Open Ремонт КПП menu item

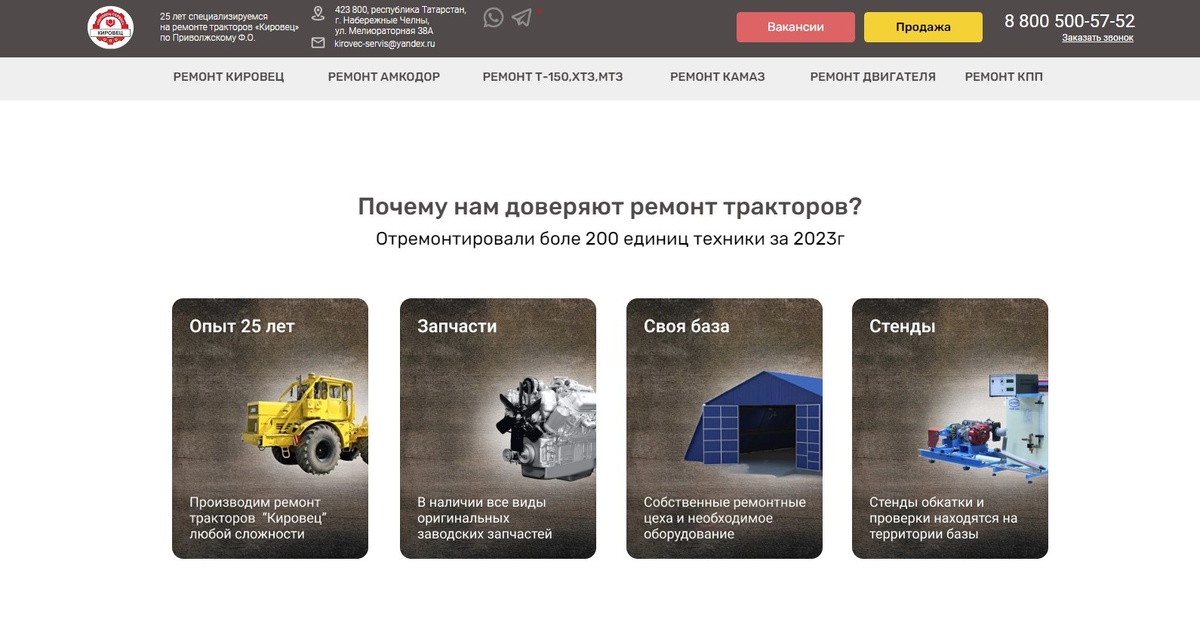click(x=1004, y=77)
